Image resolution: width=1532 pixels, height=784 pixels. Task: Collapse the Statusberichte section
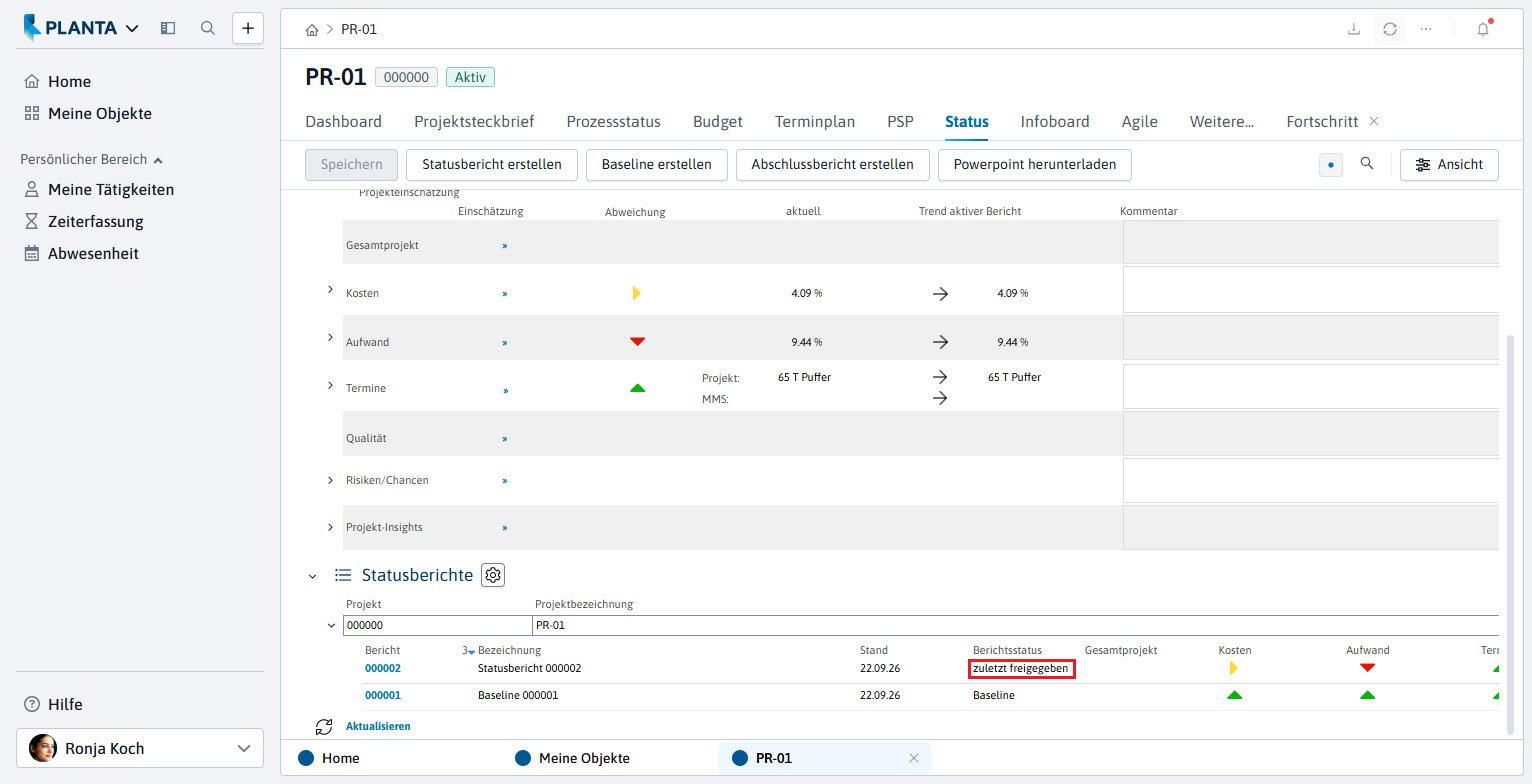tap(313, 576)
